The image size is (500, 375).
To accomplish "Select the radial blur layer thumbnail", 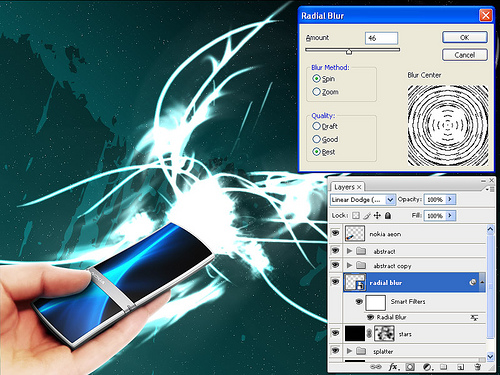I will [x=355, y=282].
